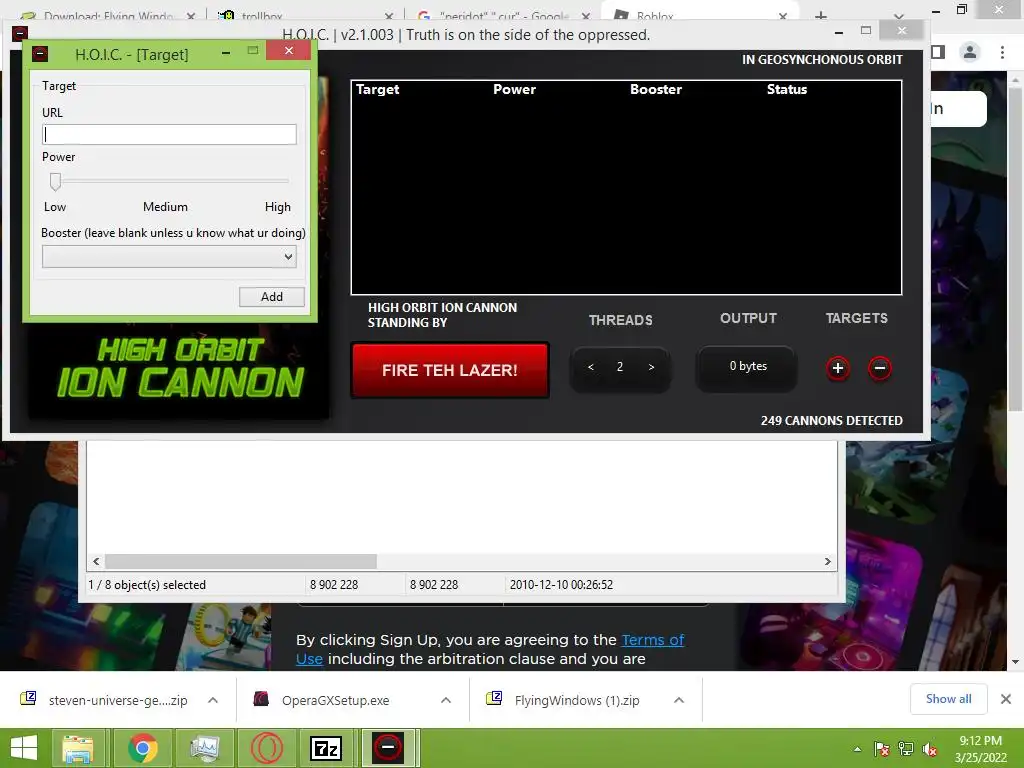Click the Power column header
This screenshot has height=768, width=1024.
514,89
